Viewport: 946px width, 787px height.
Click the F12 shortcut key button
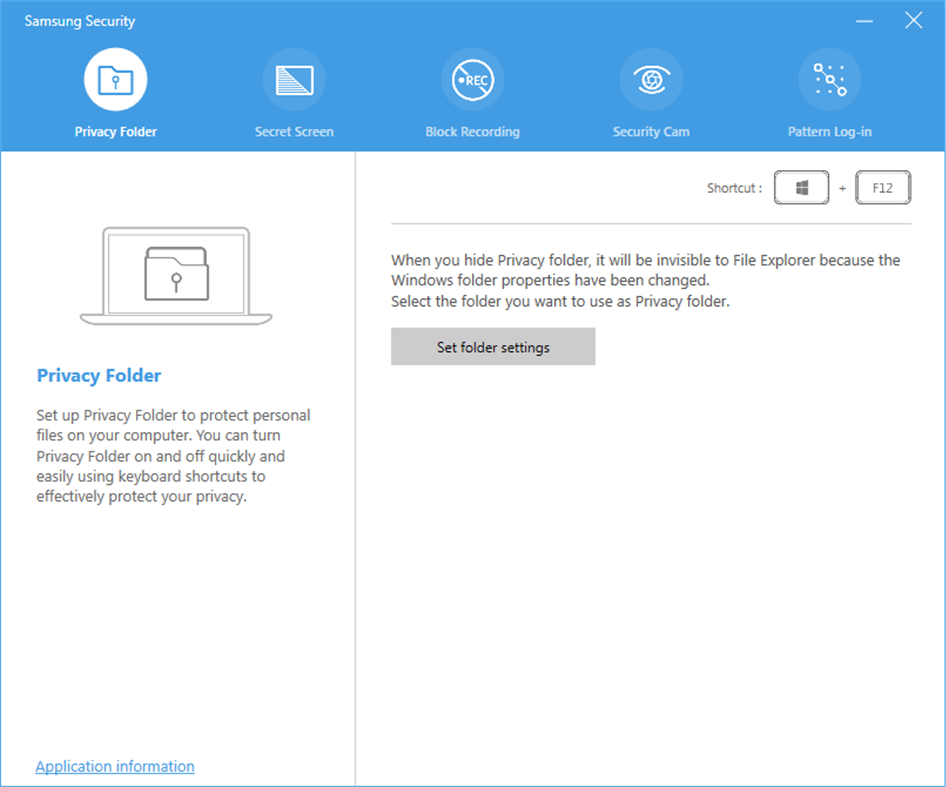click(883, 187)
